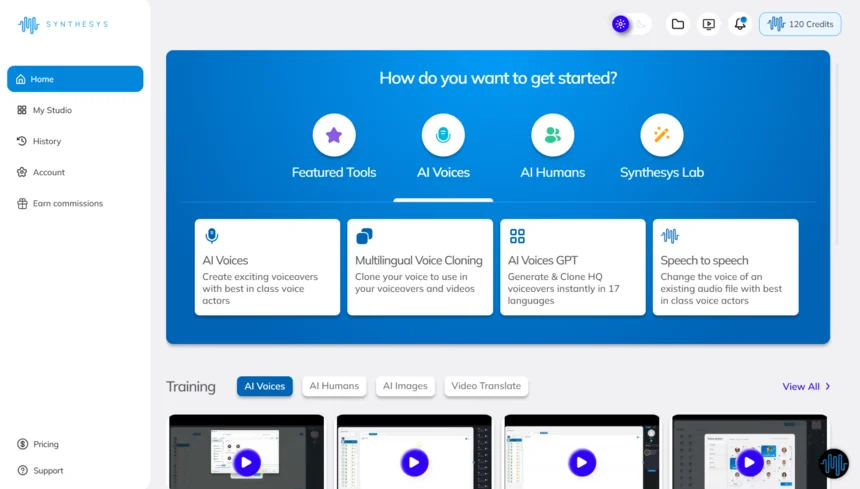Click the Voice Cloning copy icon
The height and width of the screenshot is (489, 860).
pyautogui.click(x=364, y=236)
